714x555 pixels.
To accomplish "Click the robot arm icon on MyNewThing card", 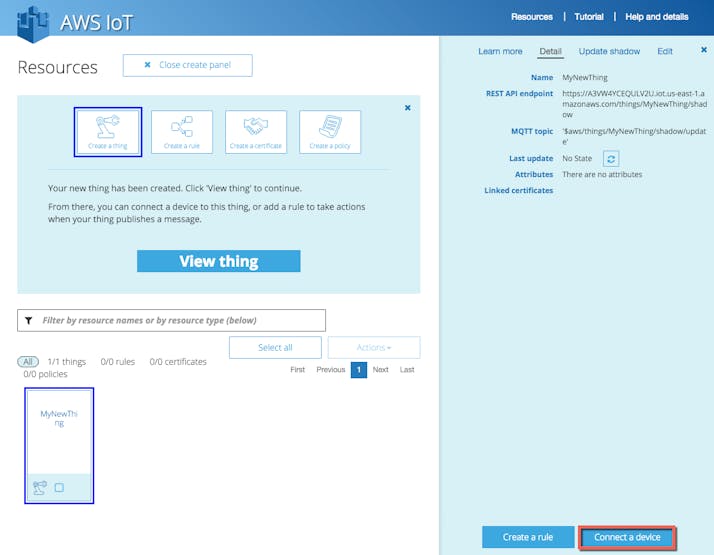I will [40, 488].
